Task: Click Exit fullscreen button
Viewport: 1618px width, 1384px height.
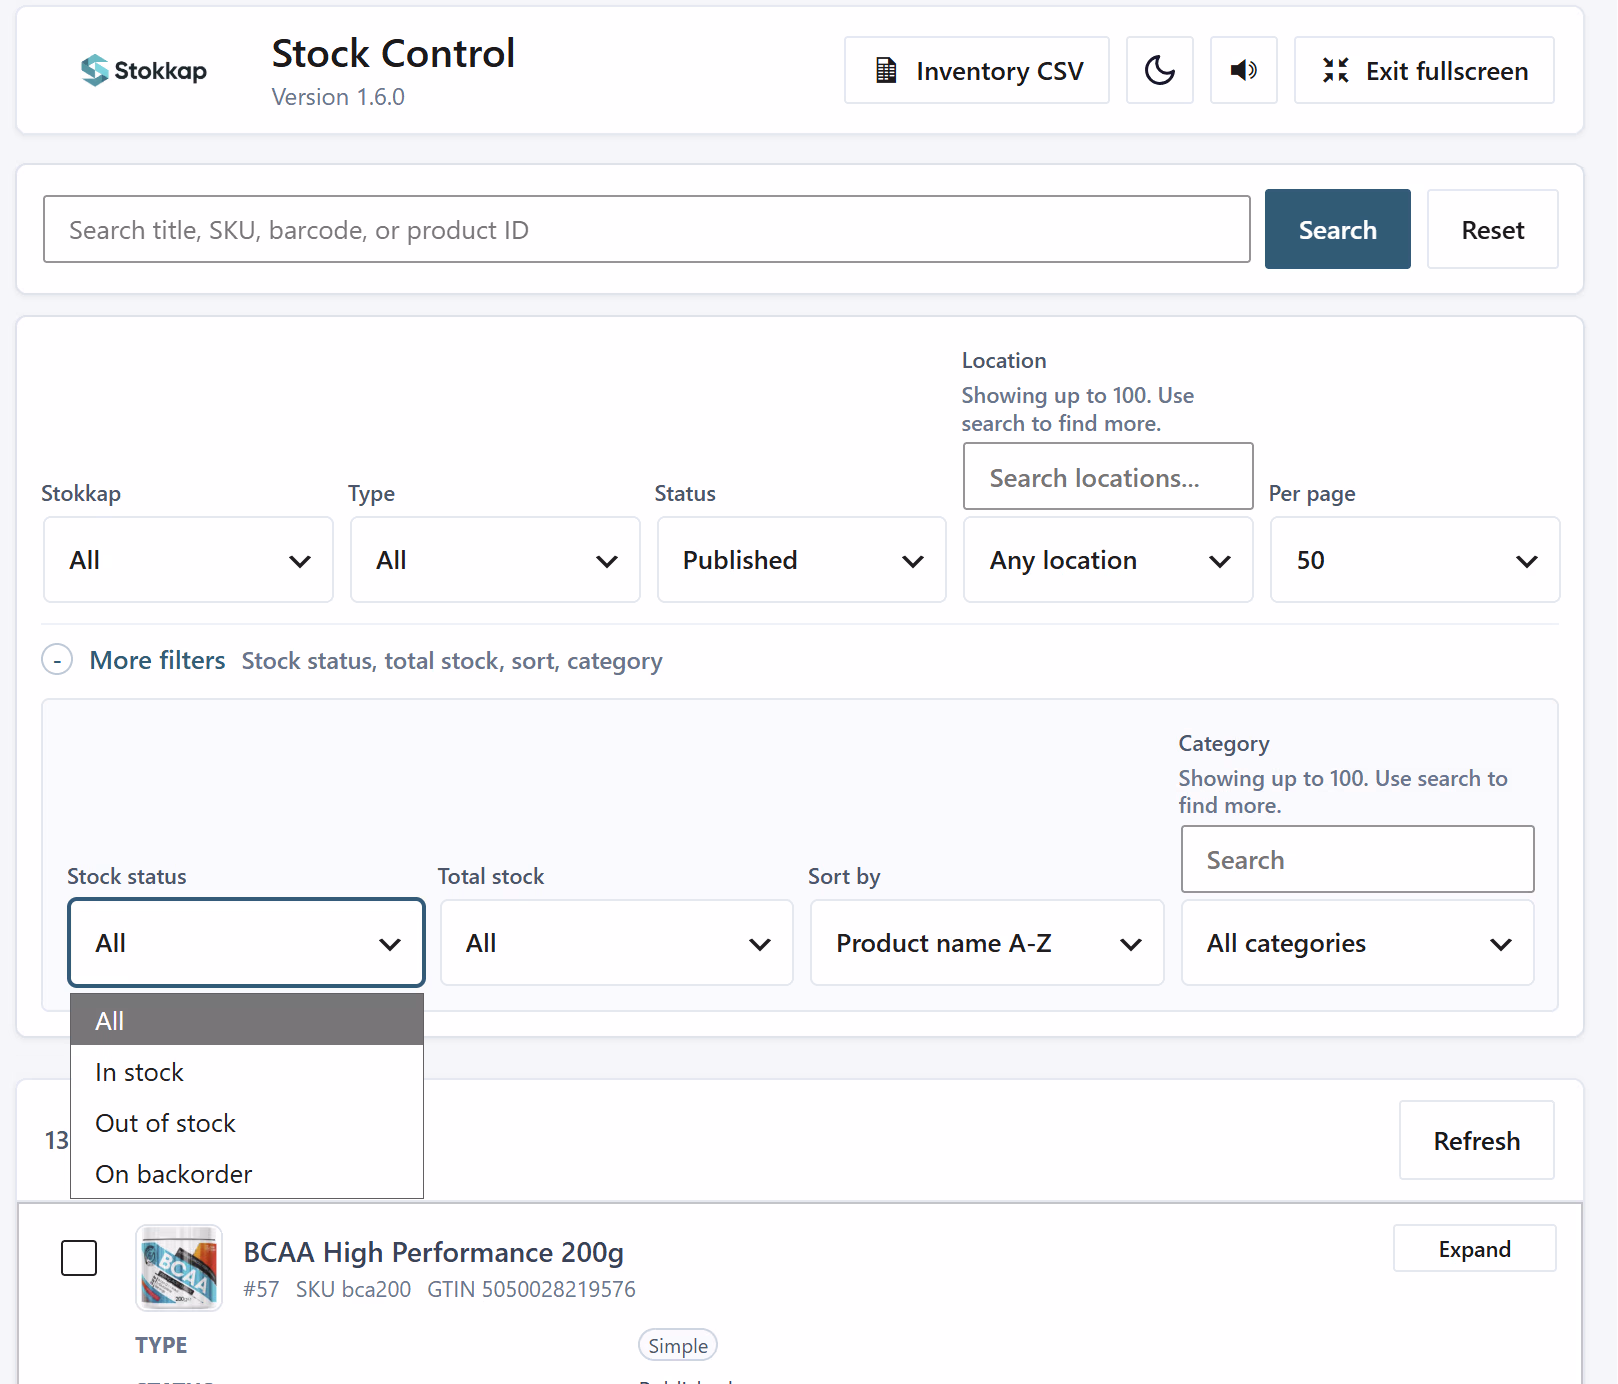Action: pos(1424,70)
